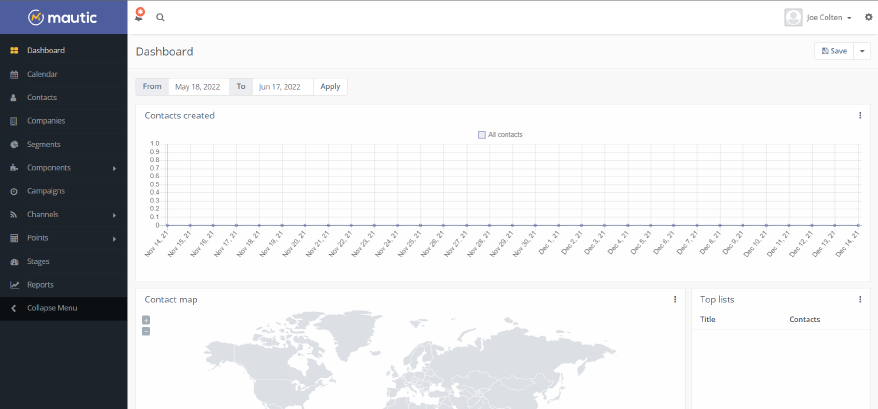Open search with the magnifier icon
878x409 pixels.
pyautogui.click(x=160, y=17)
